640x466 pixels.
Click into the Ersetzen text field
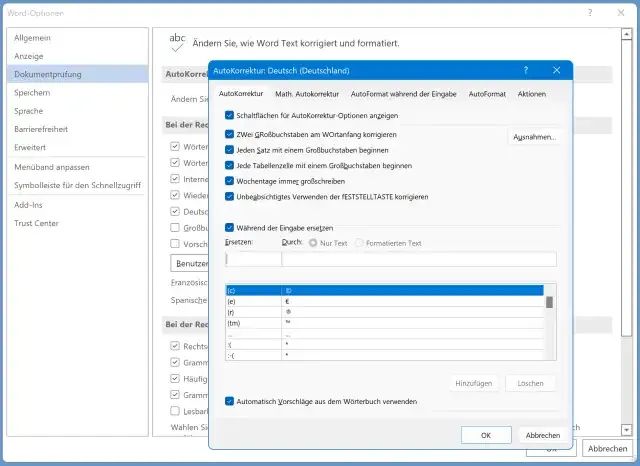pos(253,259)
